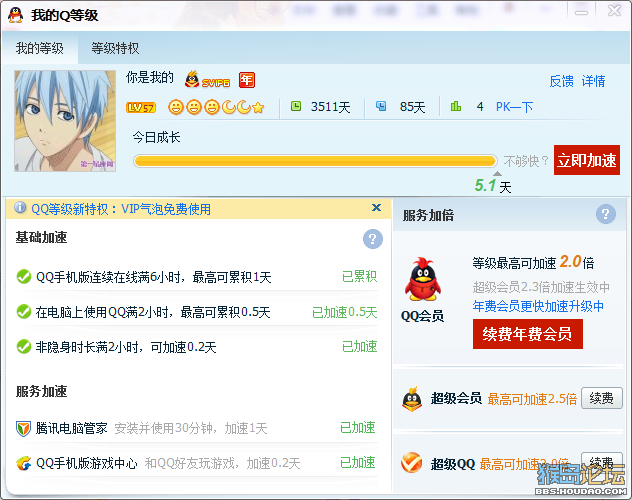
Task: Click the green ranking bar-chart icon
Action: click(x=456, y=106)
